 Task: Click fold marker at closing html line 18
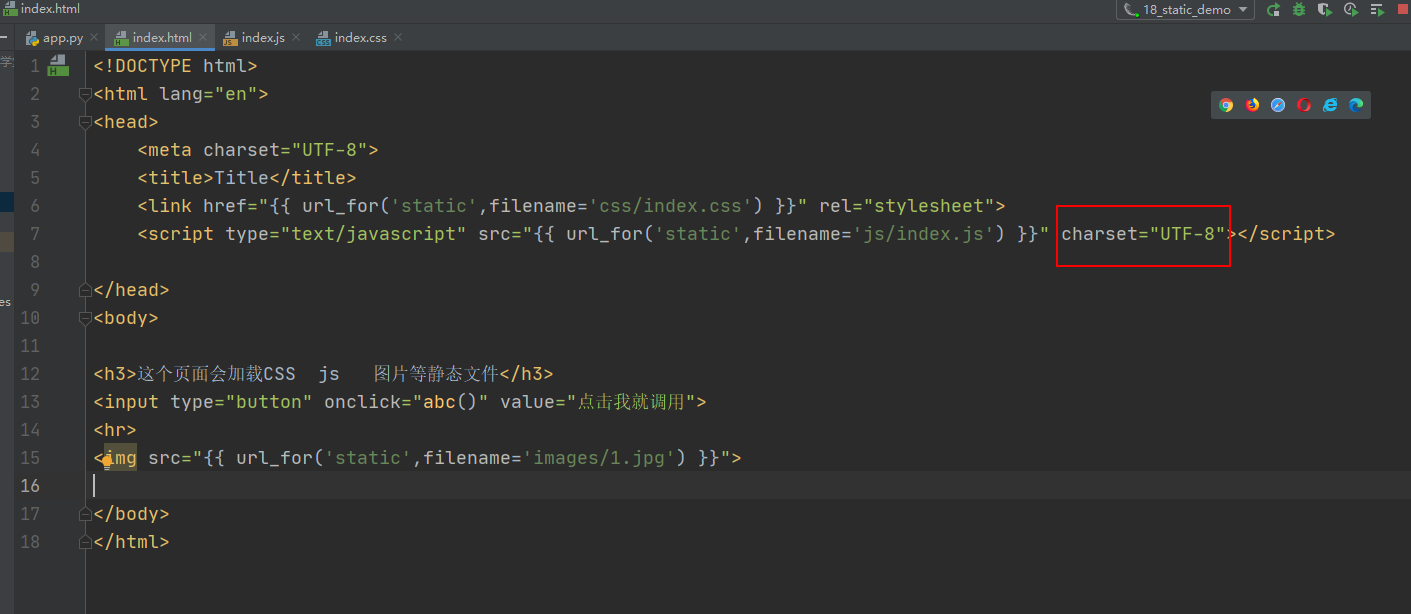[x=86, y=542]
